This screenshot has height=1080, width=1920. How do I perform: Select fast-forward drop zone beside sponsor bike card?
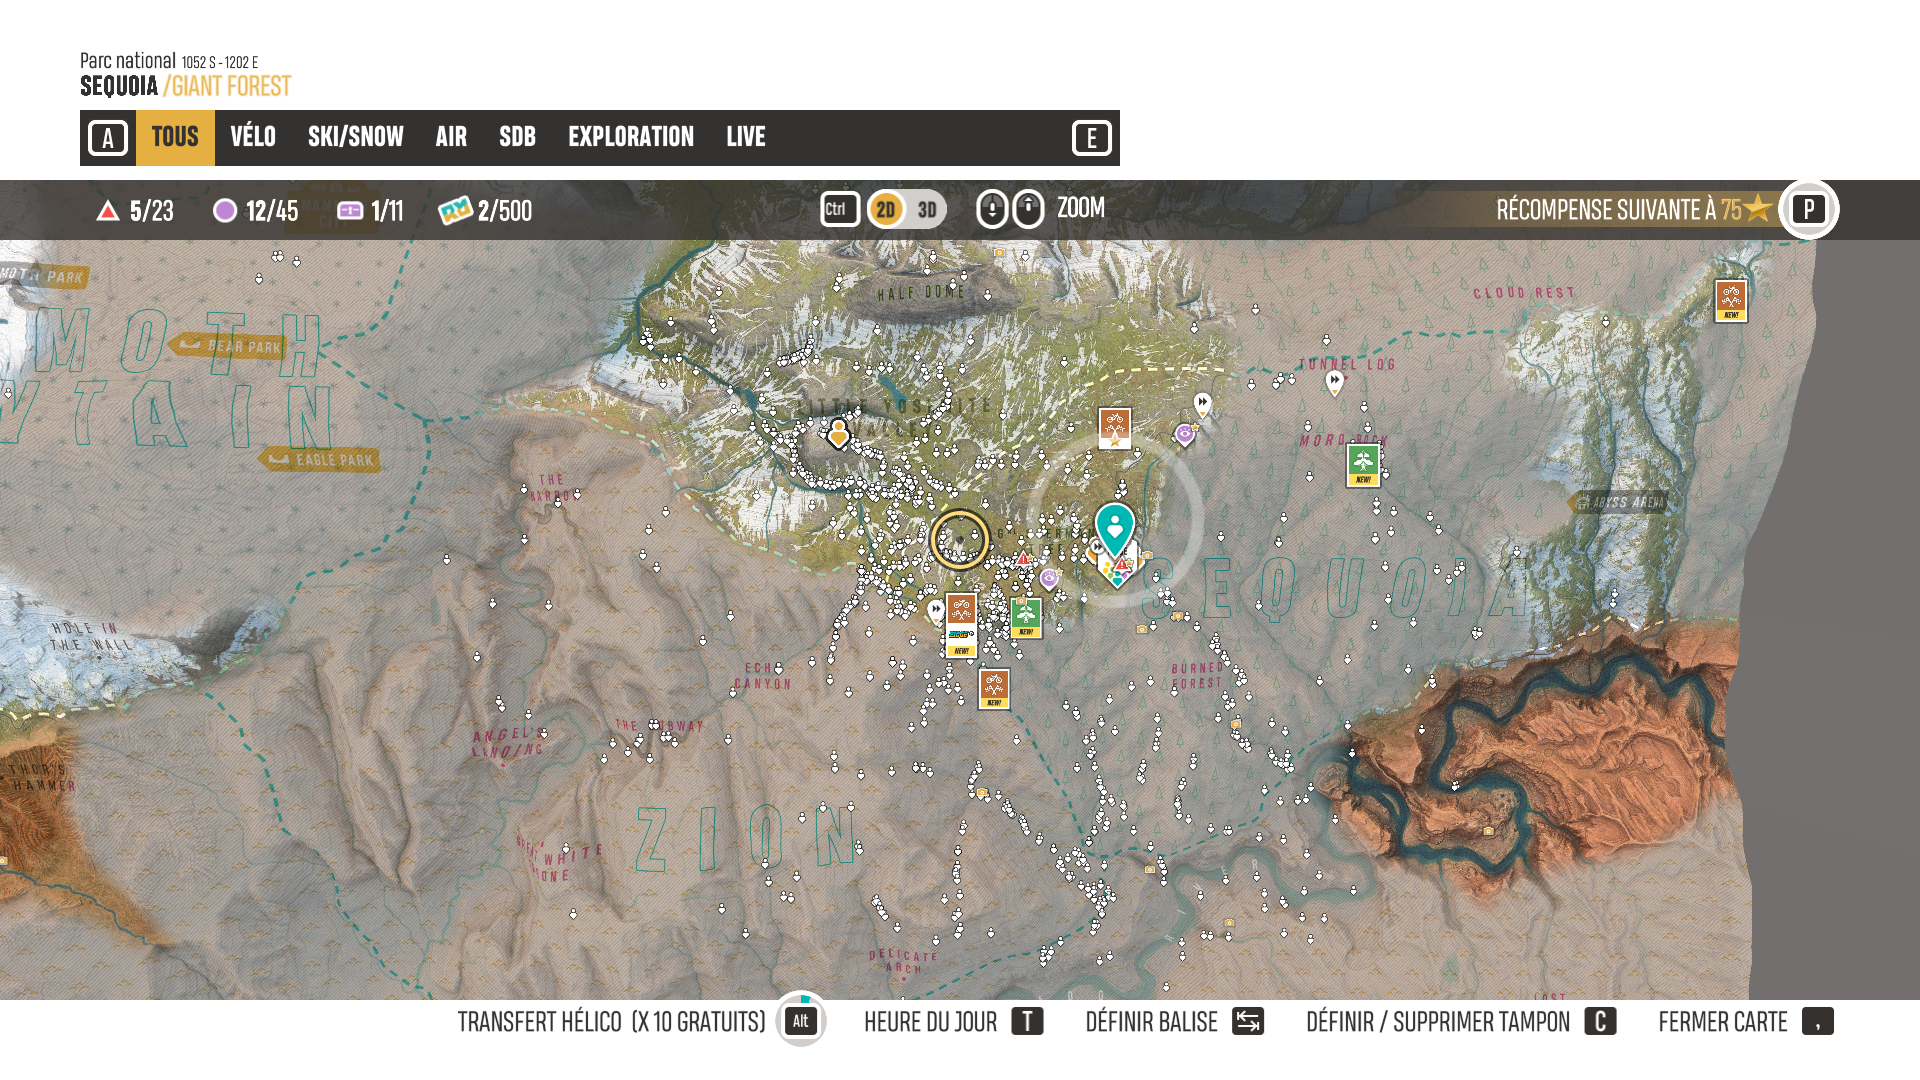coord(935,609)
